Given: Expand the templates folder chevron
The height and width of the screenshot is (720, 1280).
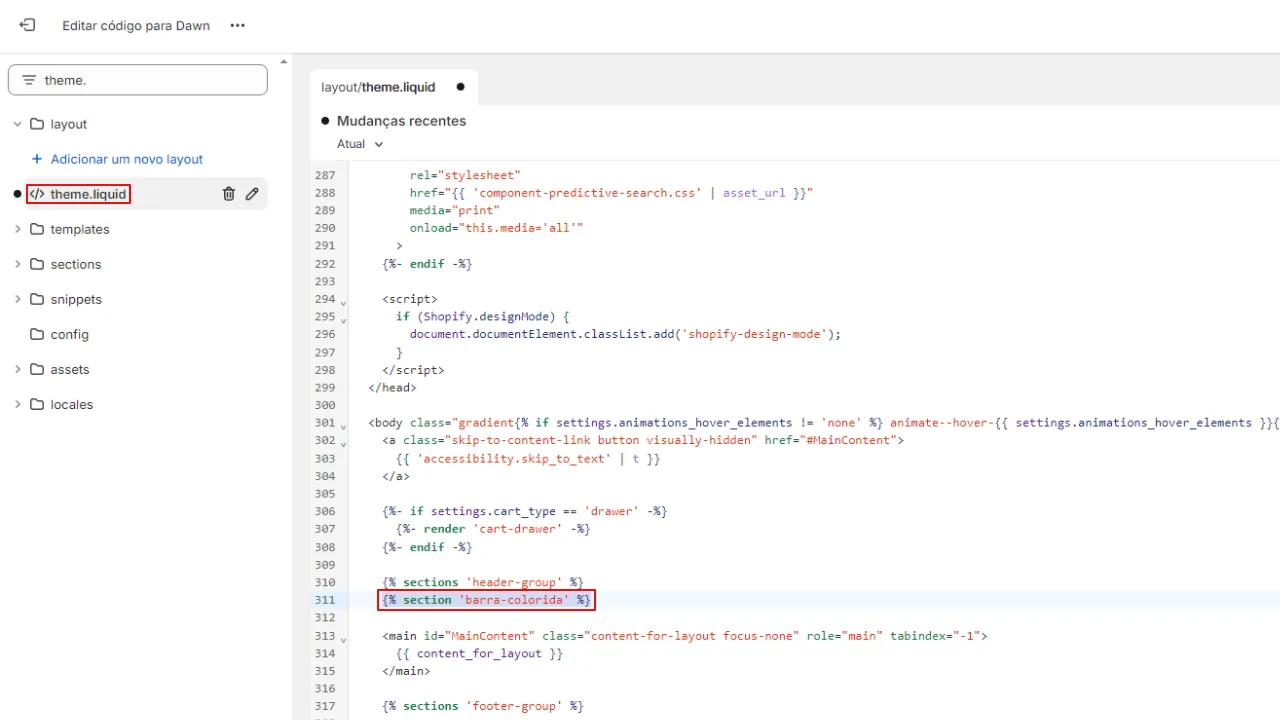Looking at the screenshot, I should coord(17,229).
